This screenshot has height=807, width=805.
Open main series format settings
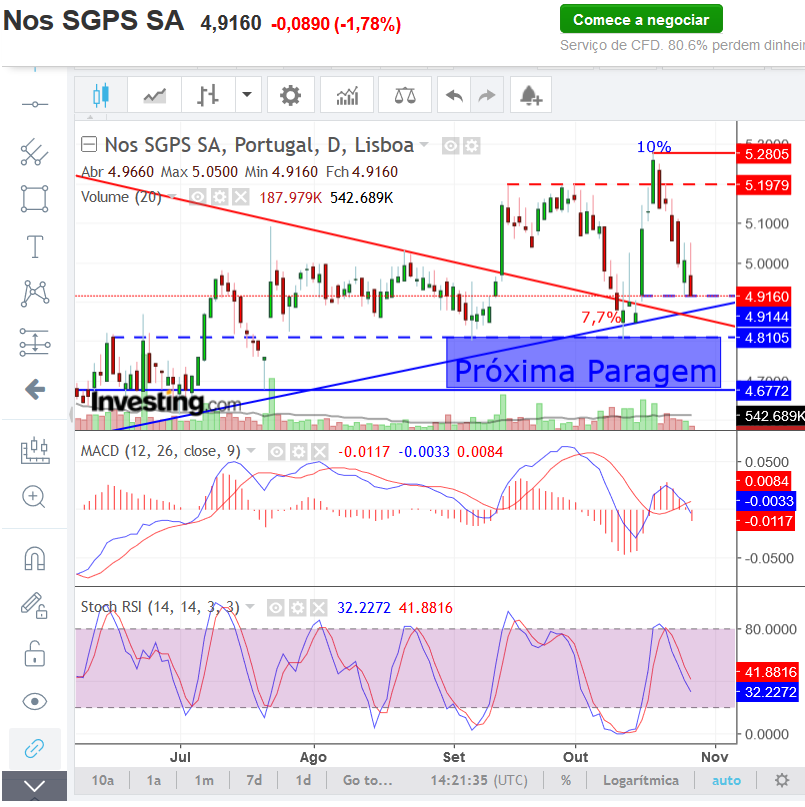pos(471,146)
